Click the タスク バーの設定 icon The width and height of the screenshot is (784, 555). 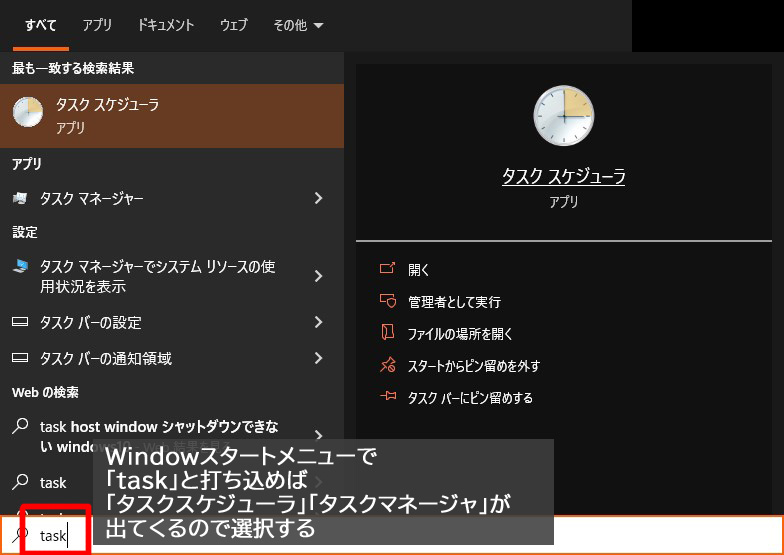(x=20, y=322)
